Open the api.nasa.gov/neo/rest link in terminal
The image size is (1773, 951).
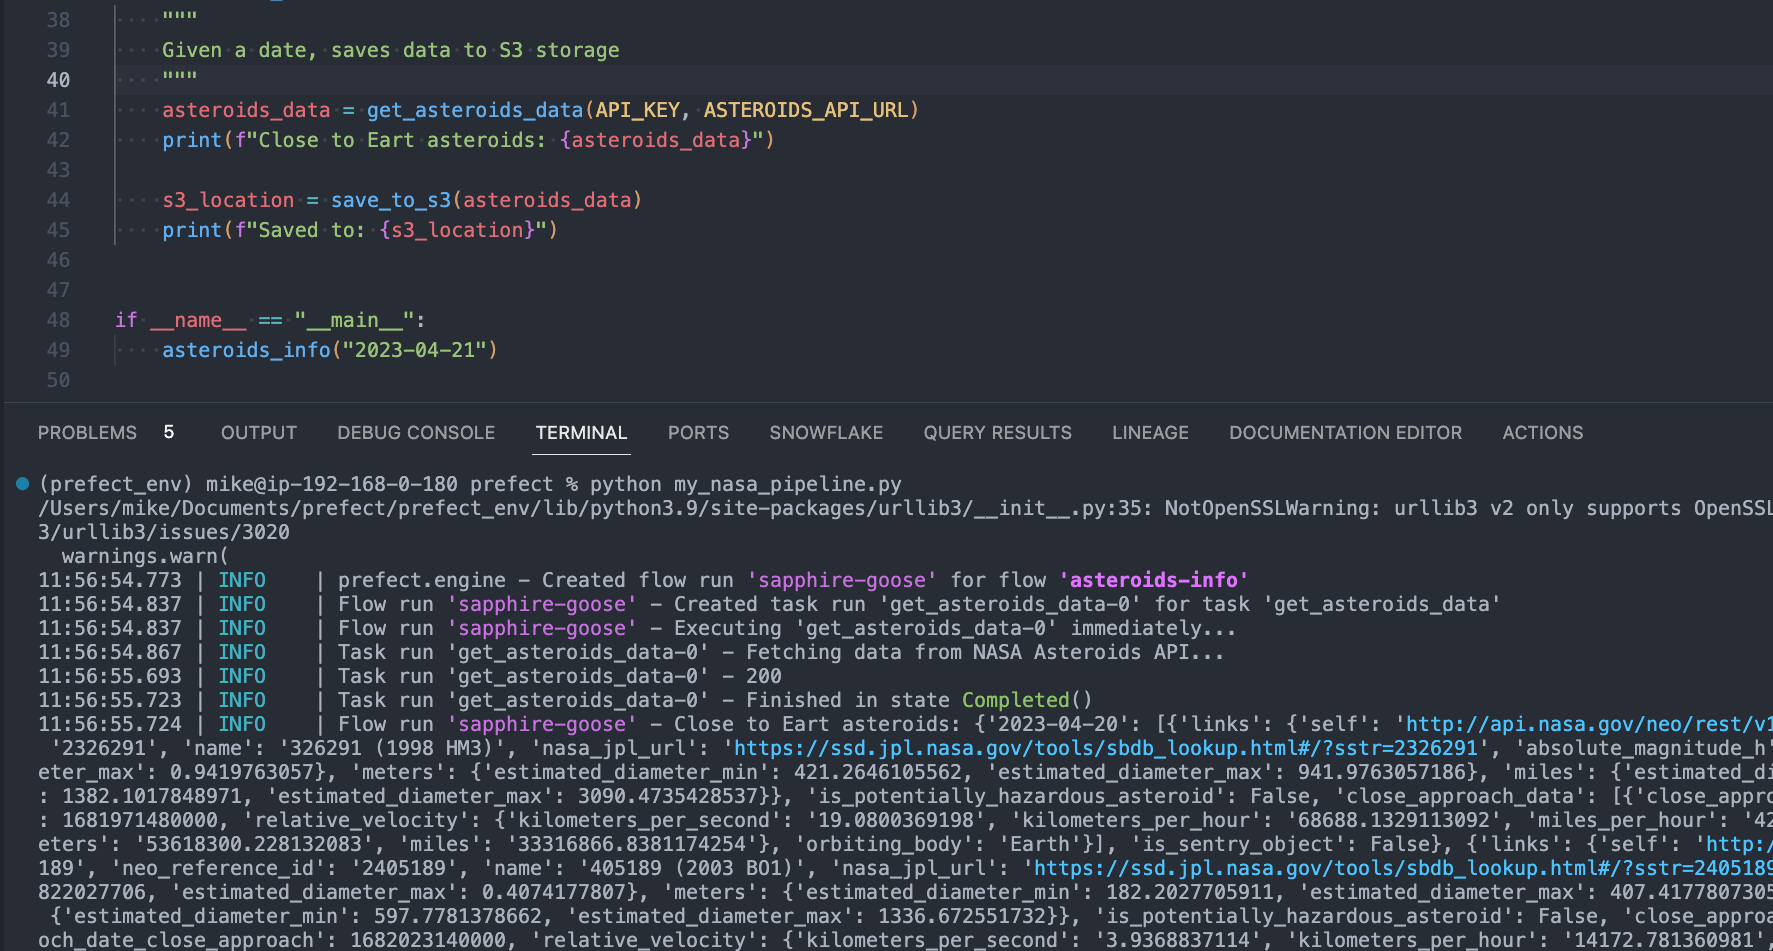tap(1589, 724)
